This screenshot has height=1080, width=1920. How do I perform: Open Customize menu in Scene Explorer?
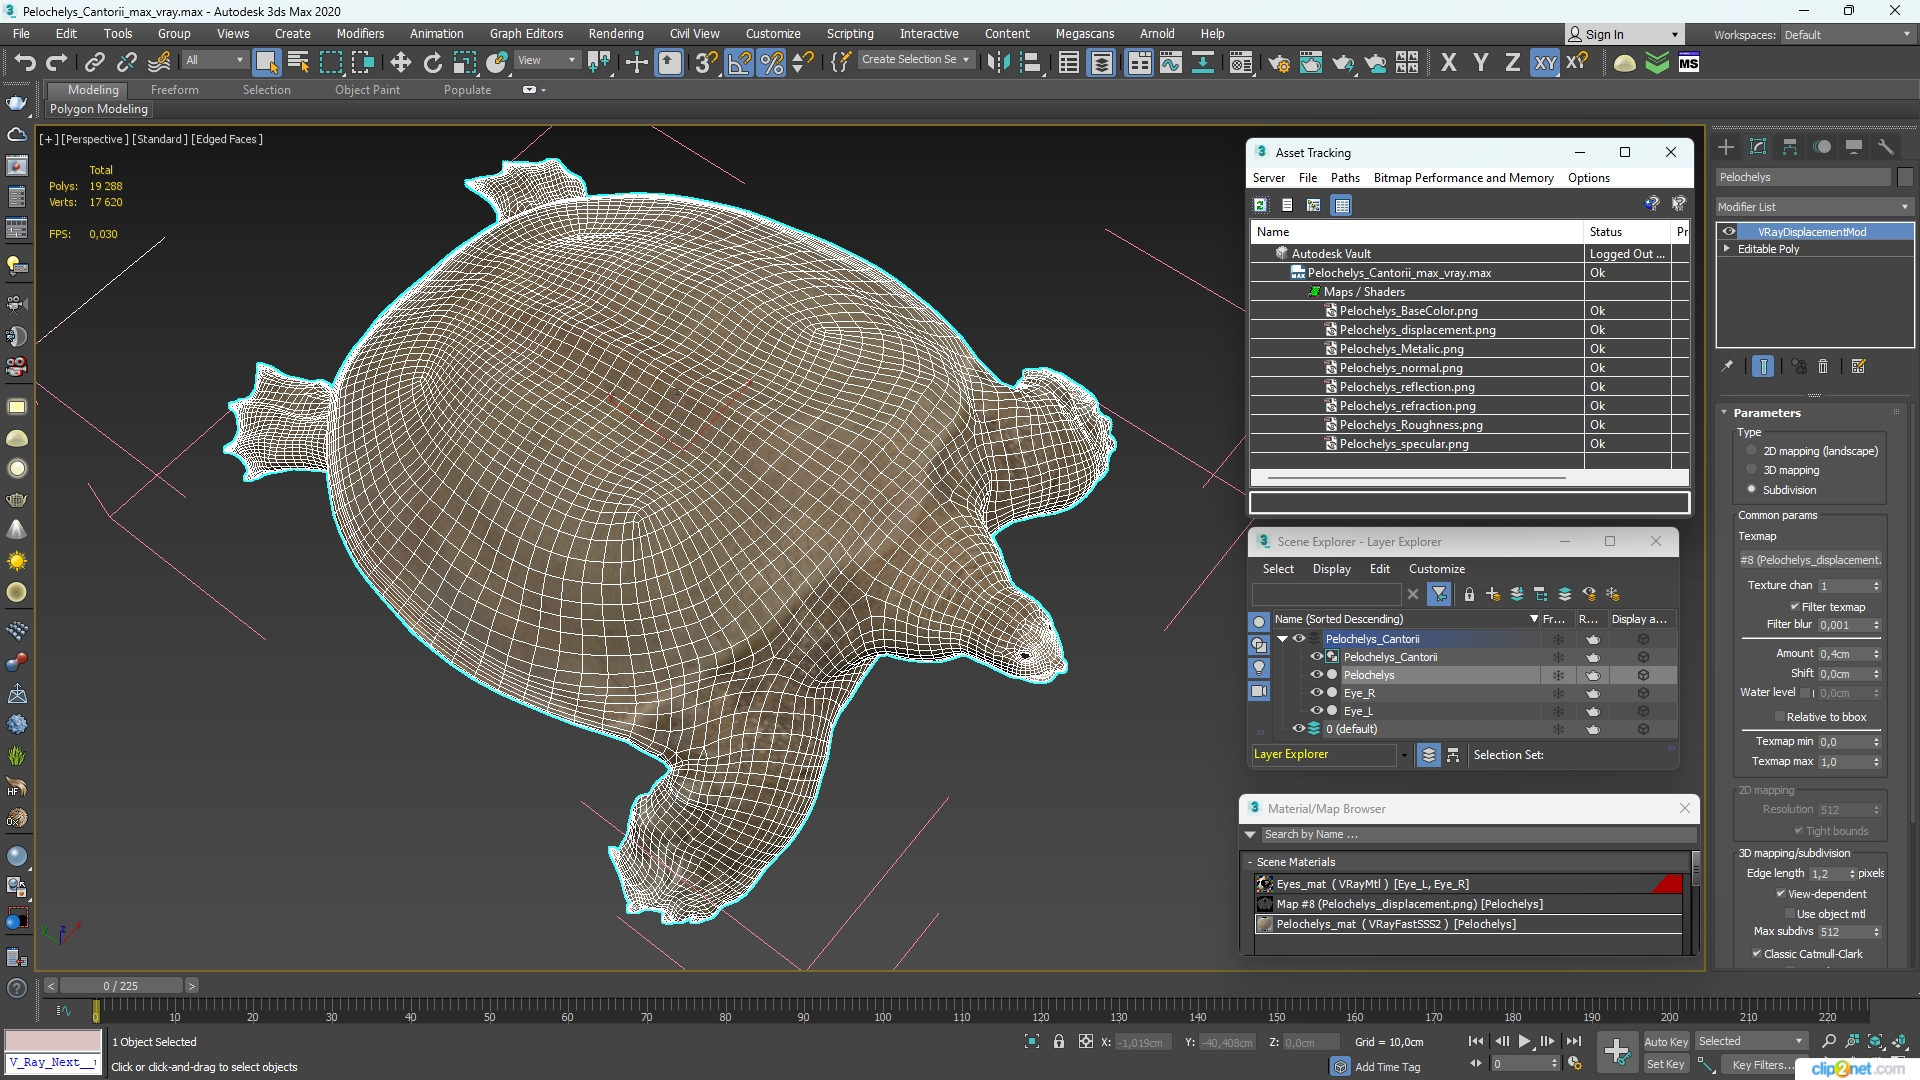tap(1436, 569)
